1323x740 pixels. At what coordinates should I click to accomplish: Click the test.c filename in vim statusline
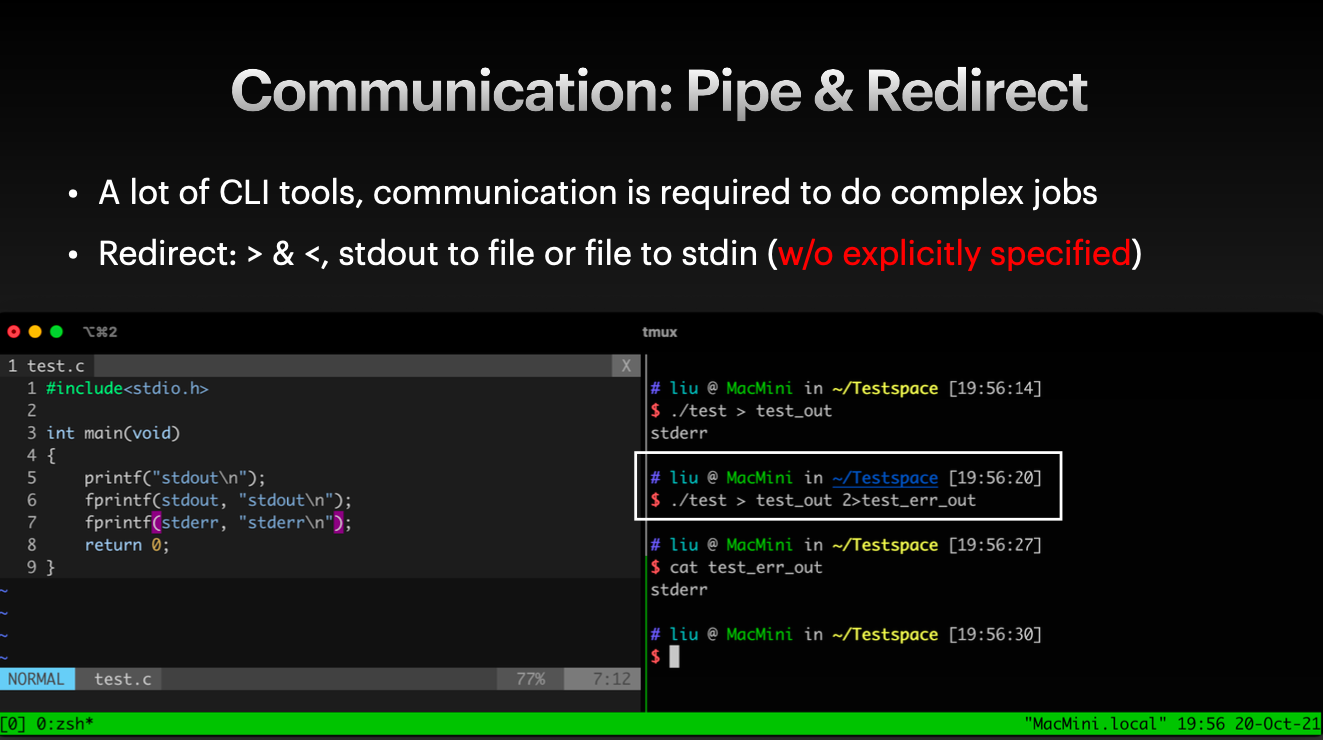click(122, 679)
